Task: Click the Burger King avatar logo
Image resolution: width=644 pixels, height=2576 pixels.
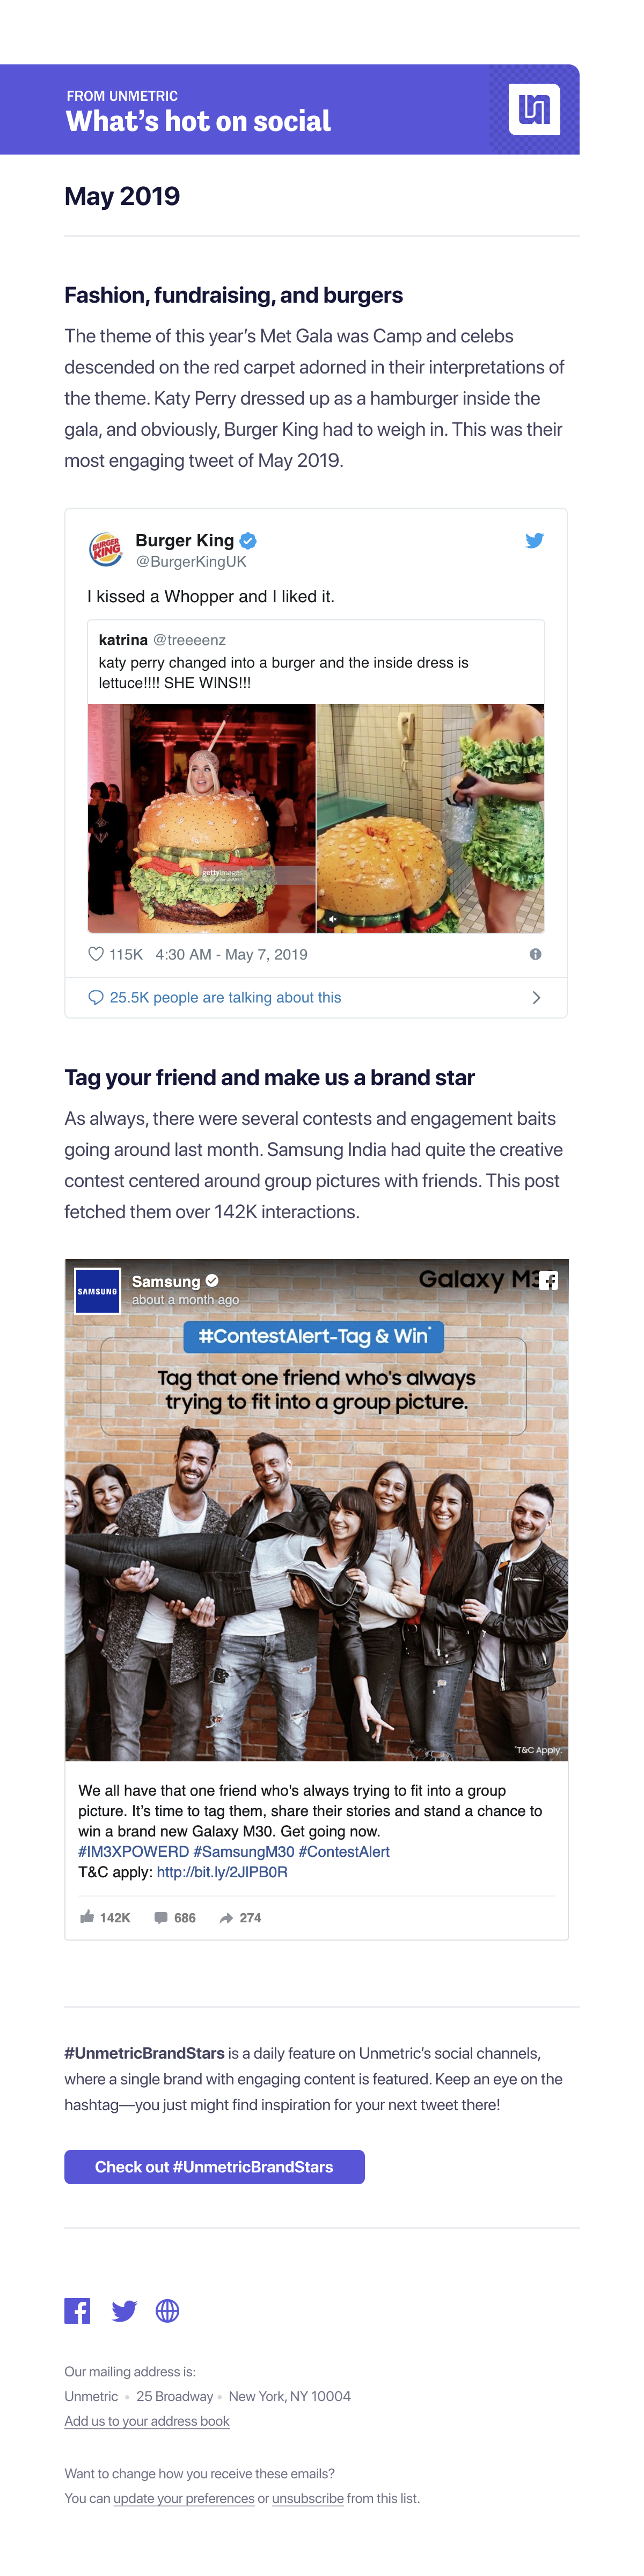Action: [x=106, y=549]
